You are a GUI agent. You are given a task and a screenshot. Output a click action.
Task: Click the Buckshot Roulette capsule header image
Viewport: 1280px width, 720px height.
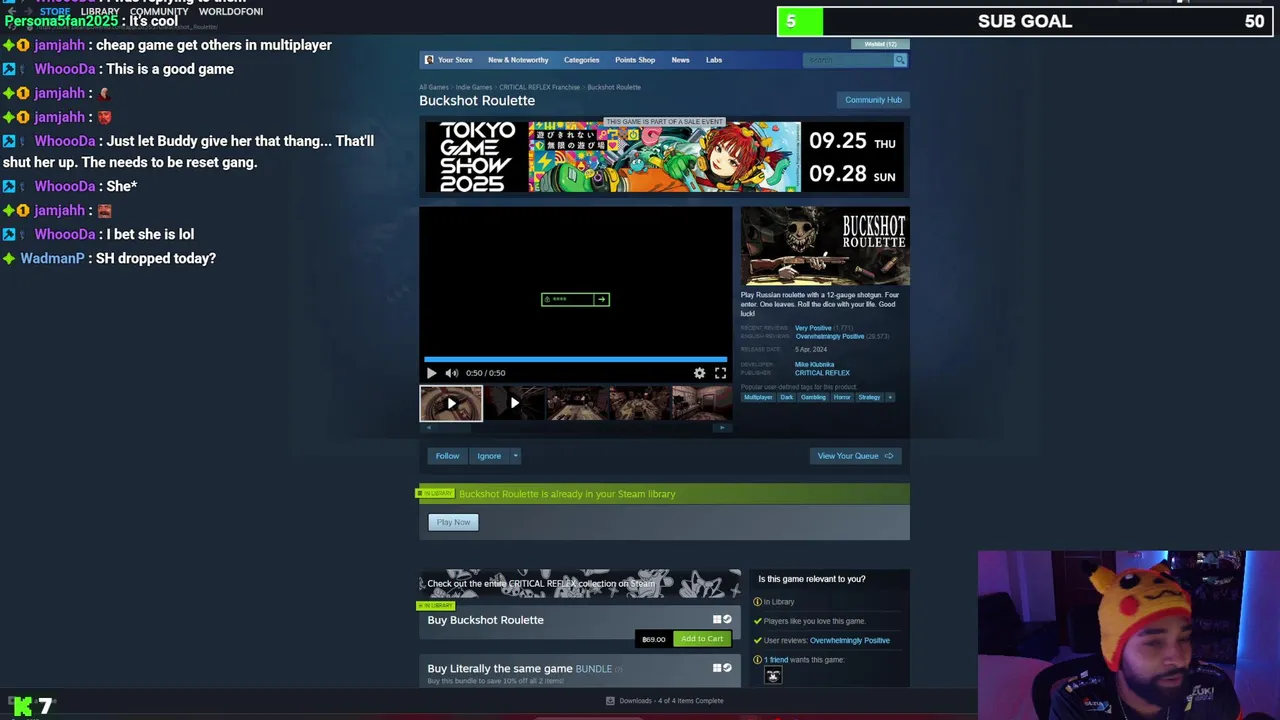[825, 246]
